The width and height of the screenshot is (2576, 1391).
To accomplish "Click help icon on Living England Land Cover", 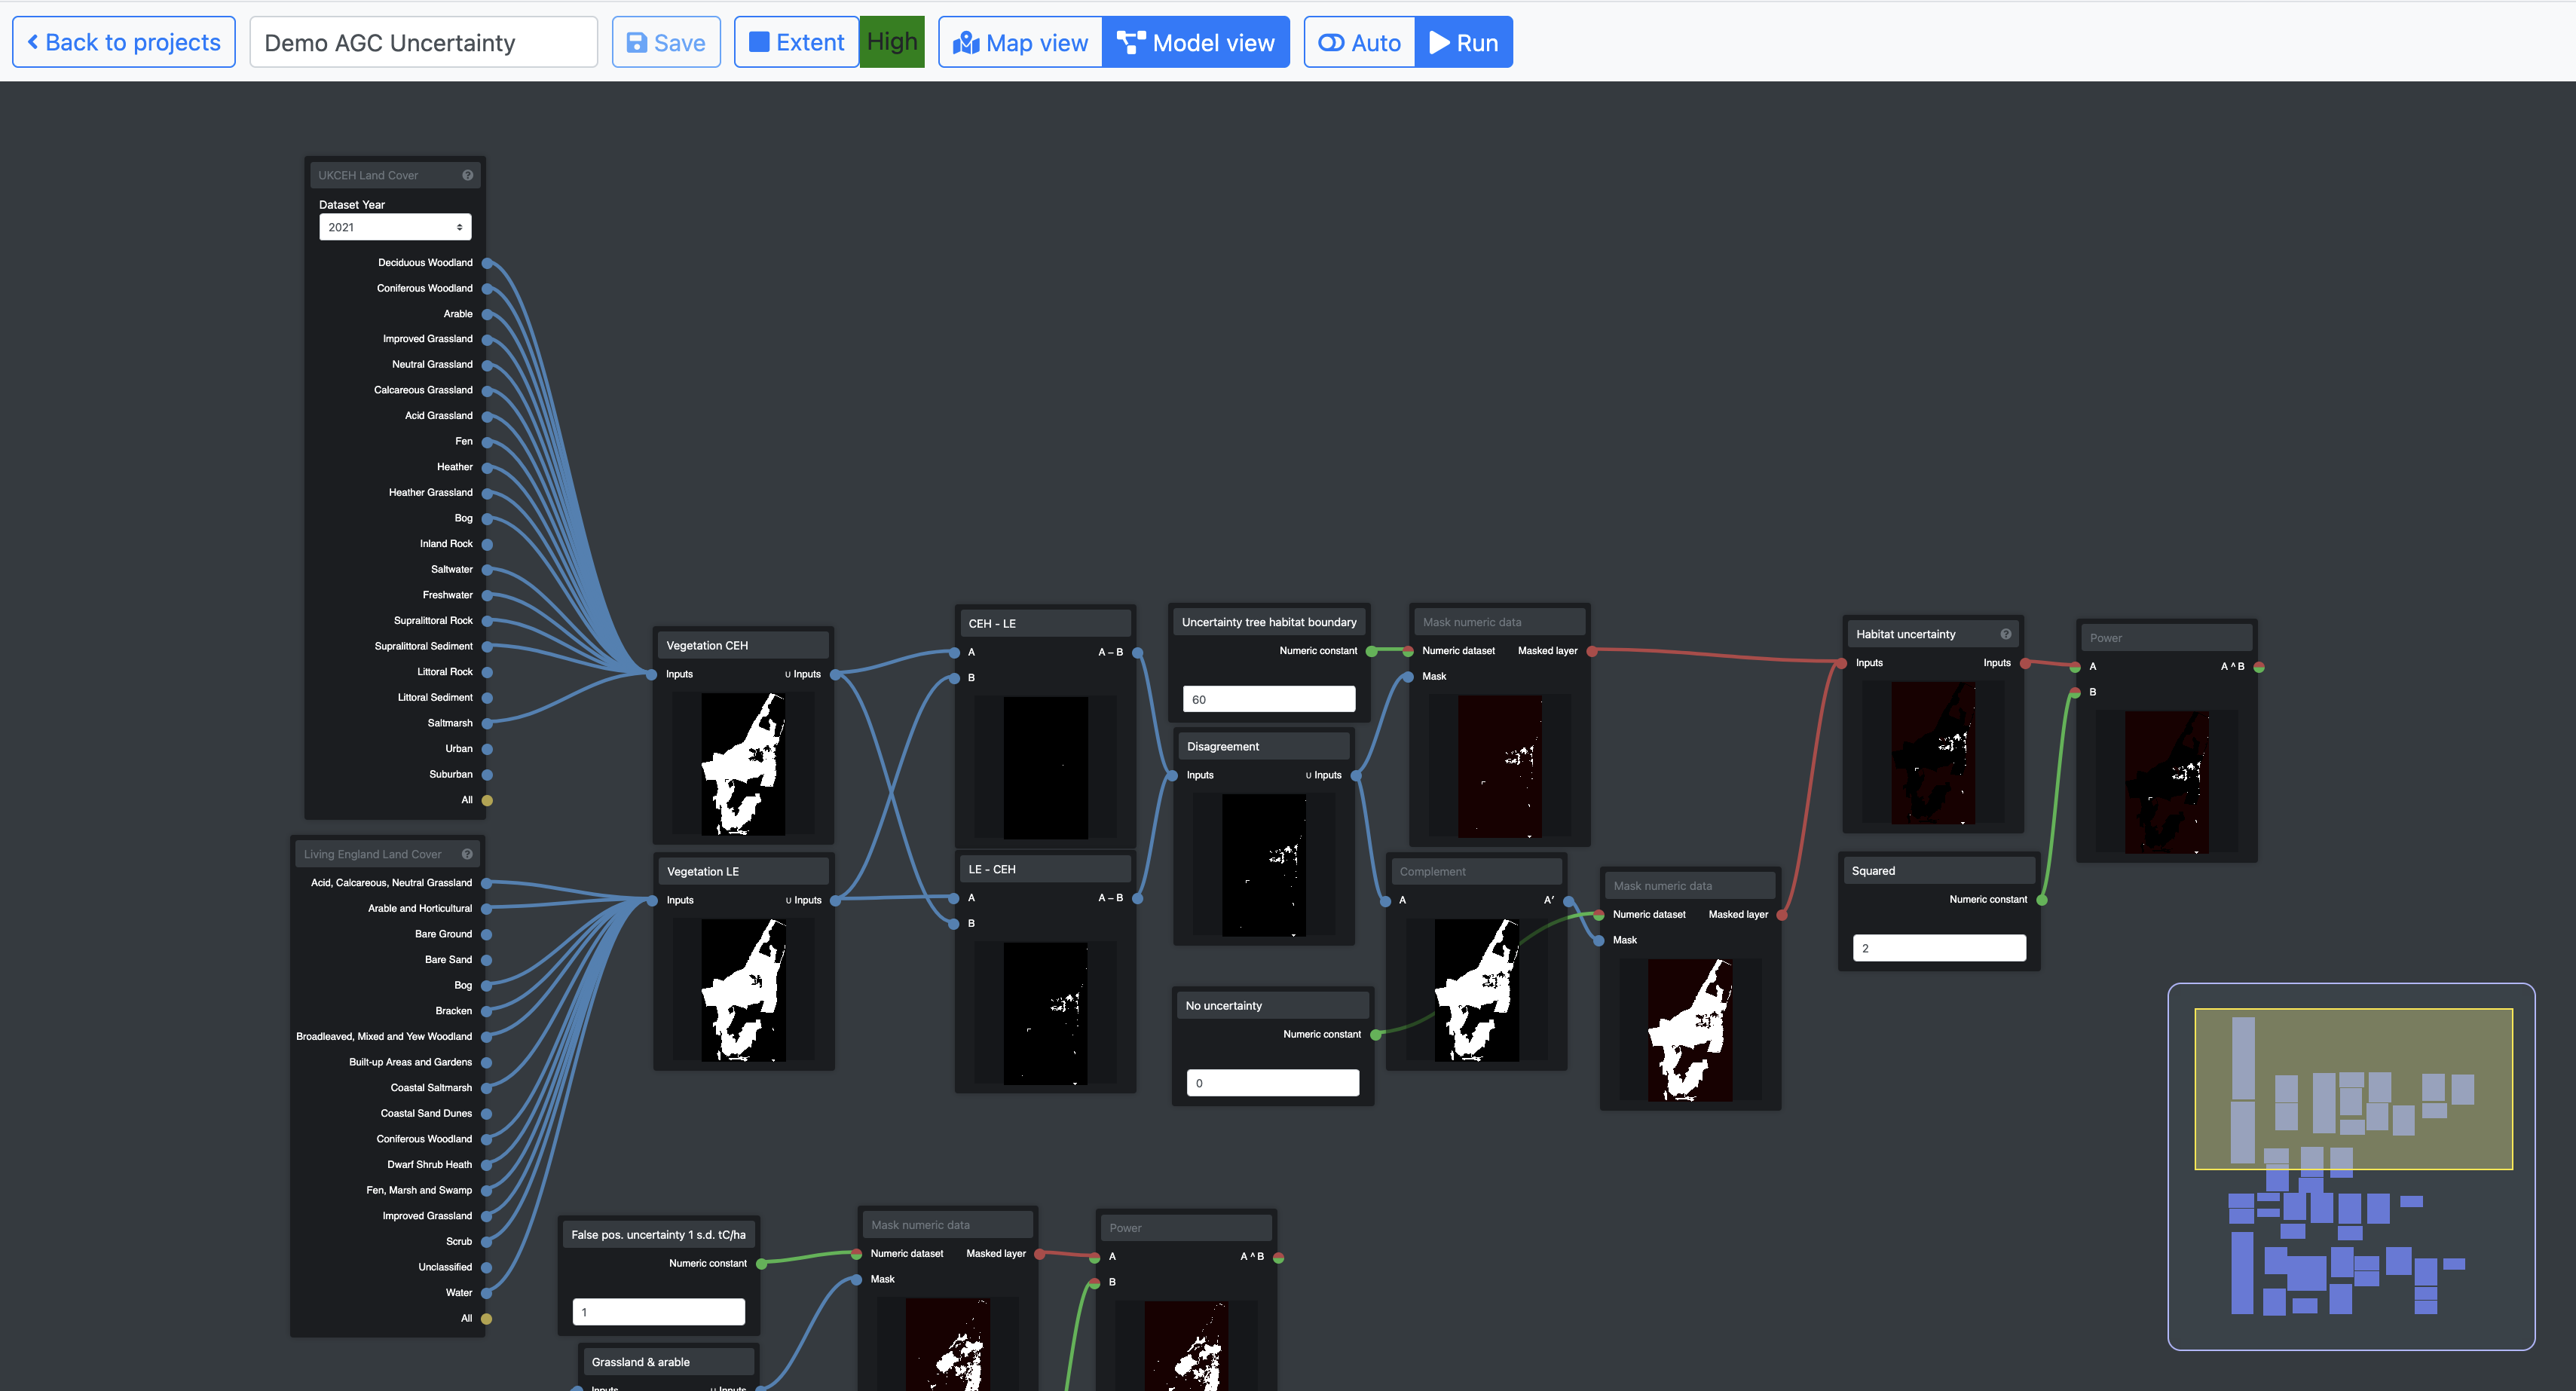I will (467, 854).
